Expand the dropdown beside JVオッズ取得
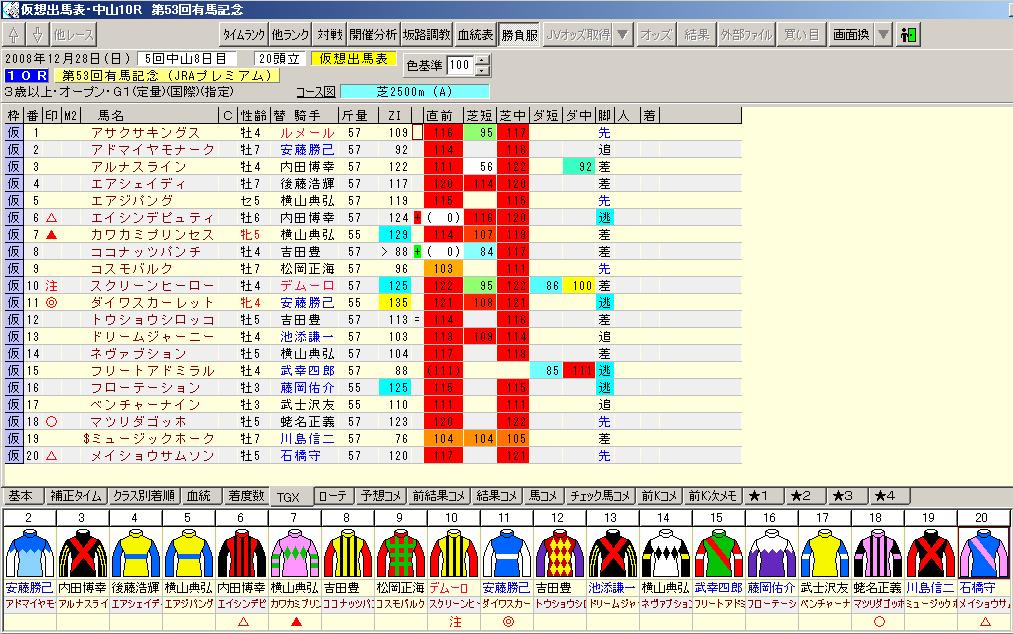The width and height of the screenshot is (1013, 634). (x=623, y=34)
